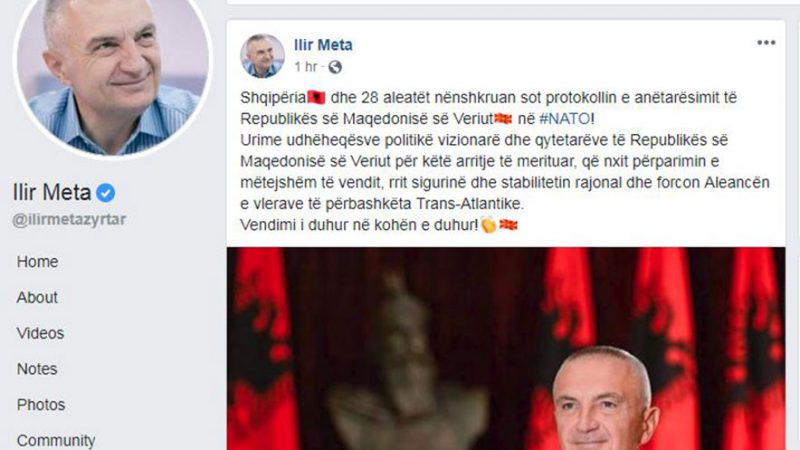This screenshot has height=450, width=800.
Task: Open the small post author avatar
Action: 262,56
